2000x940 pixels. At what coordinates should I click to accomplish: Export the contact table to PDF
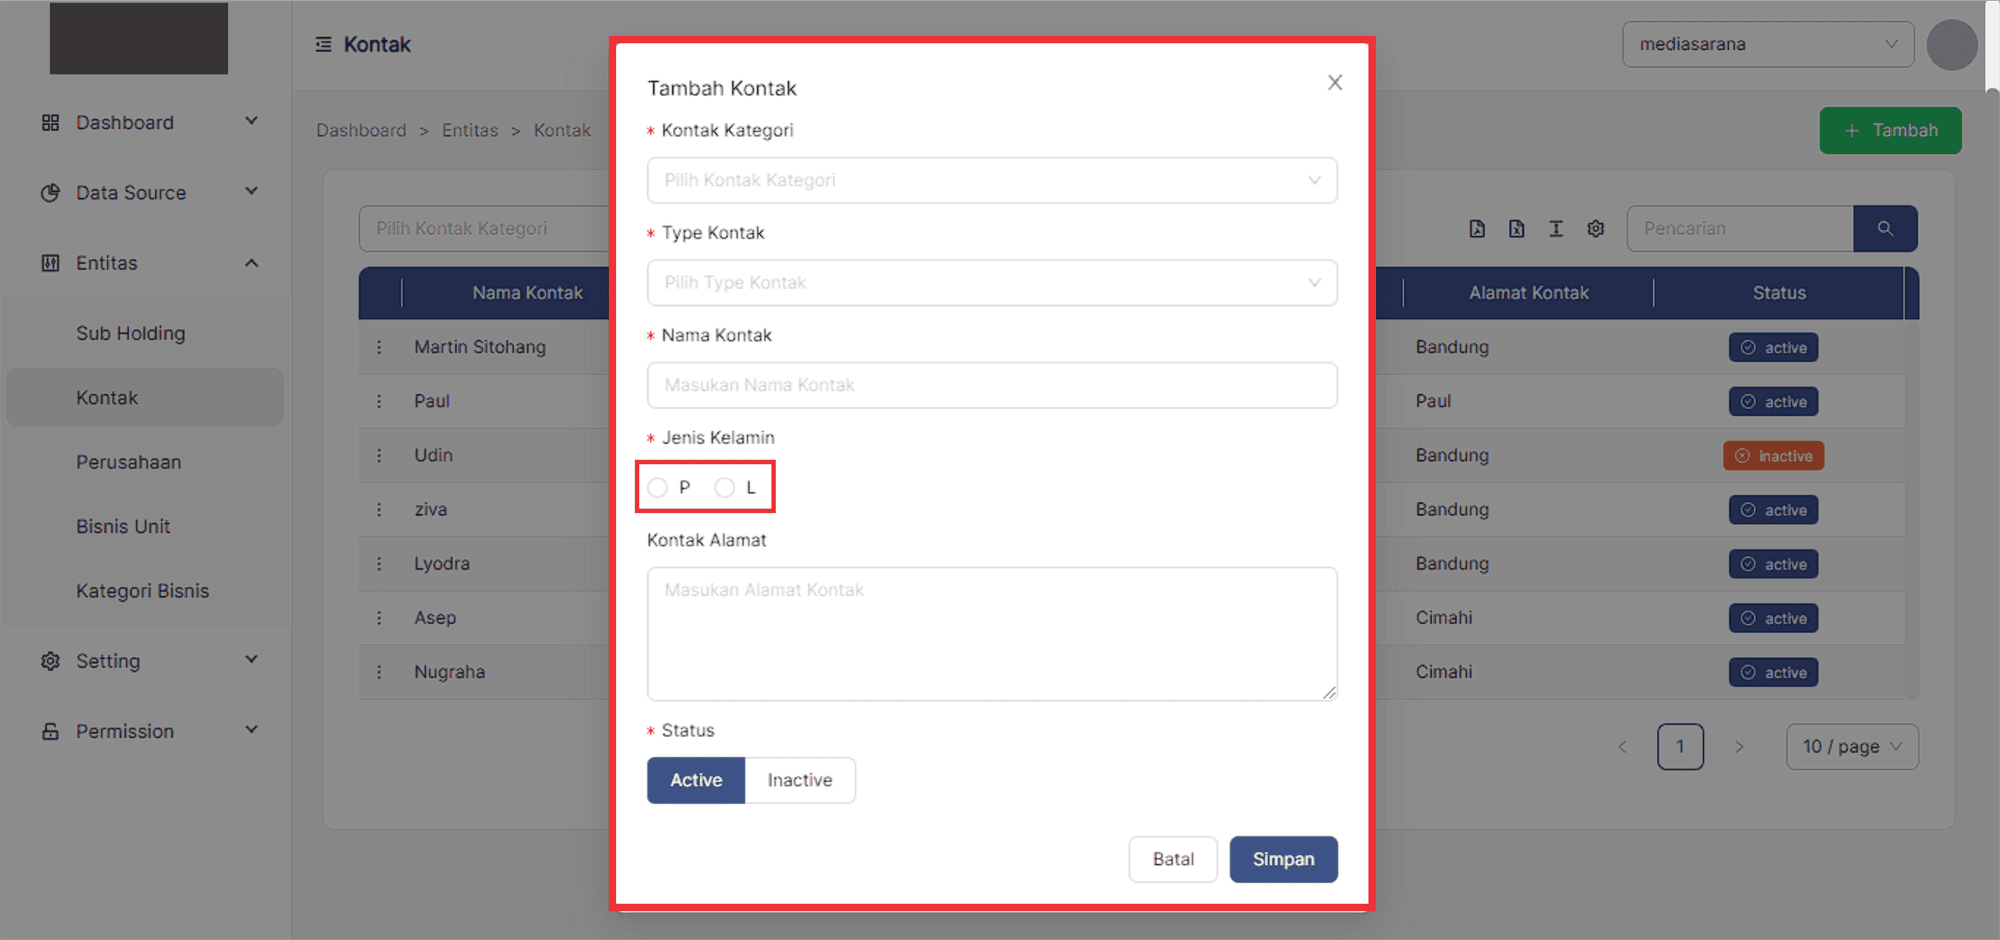click(x=1477, y=228)
